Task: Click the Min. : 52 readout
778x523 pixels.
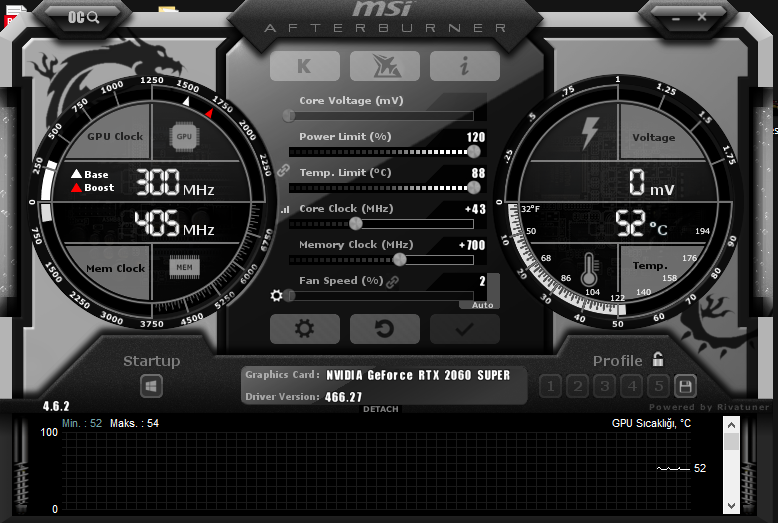Action: tap(82, 423)
